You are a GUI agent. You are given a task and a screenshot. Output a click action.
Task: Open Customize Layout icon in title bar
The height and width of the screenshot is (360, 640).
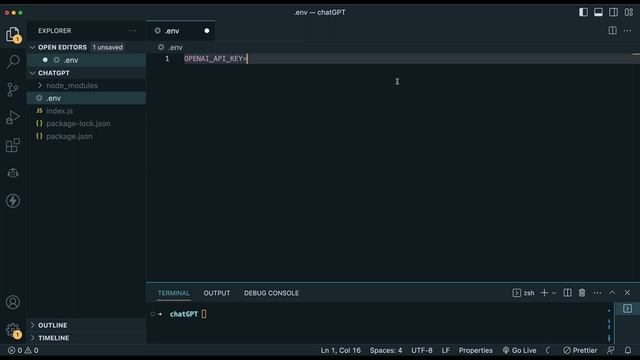(629, 12)
